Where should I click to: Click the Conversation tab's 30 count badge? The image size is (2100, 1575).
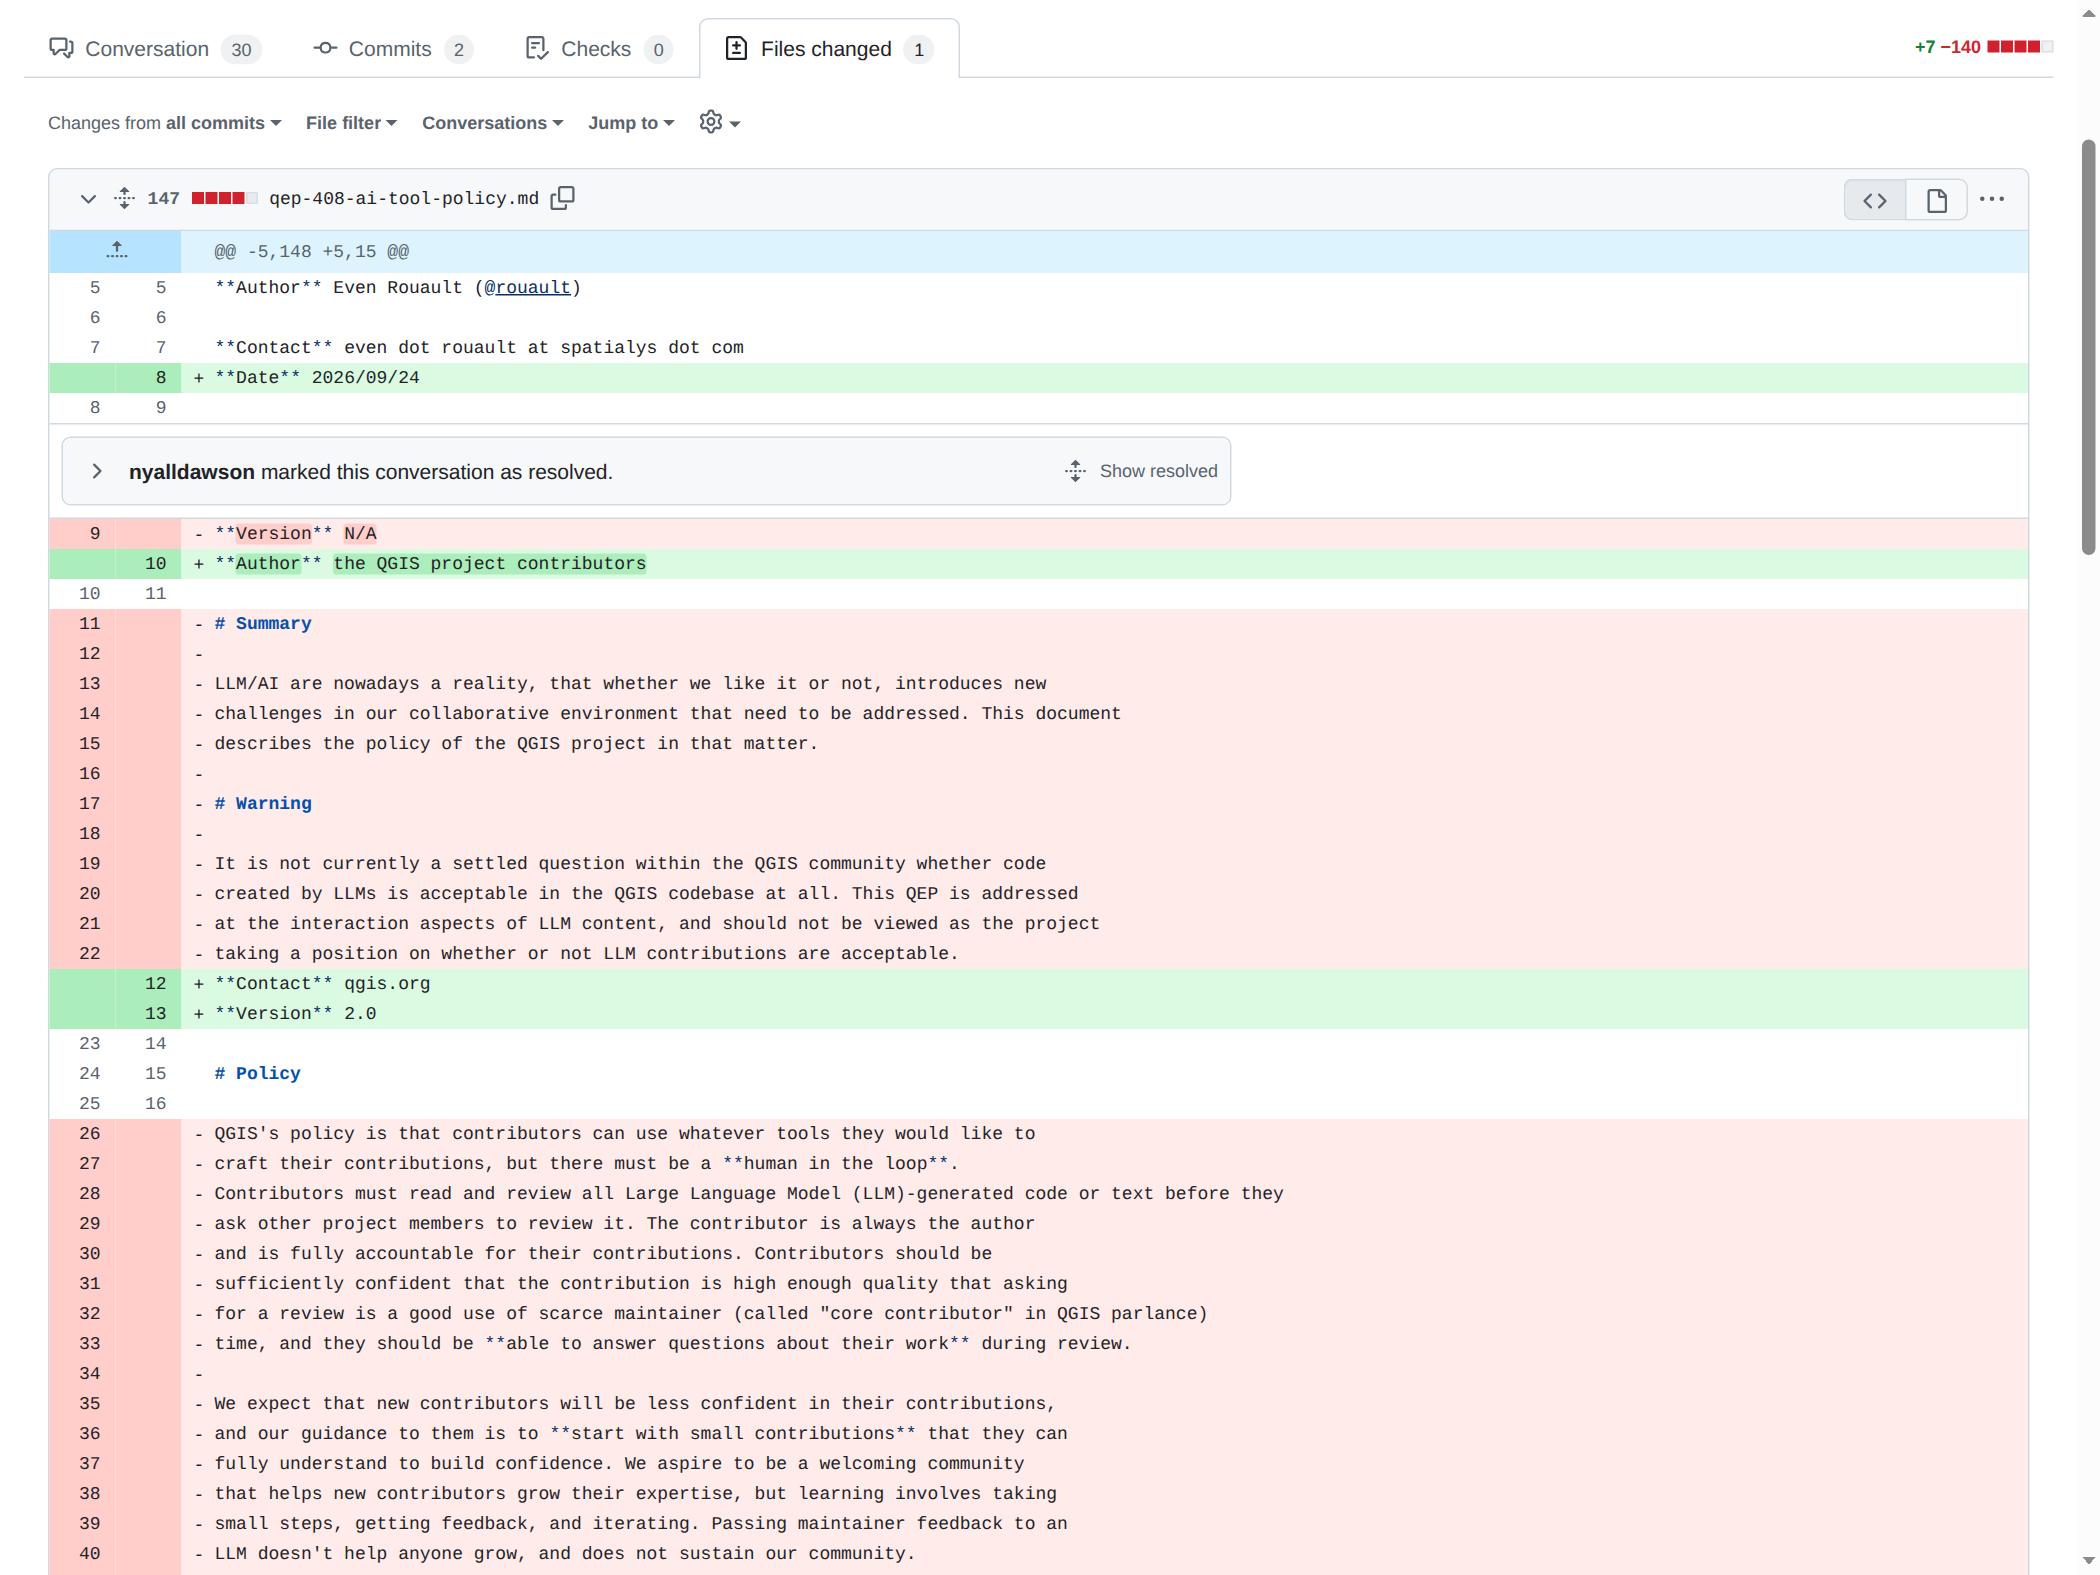click(x=241, y=49)
